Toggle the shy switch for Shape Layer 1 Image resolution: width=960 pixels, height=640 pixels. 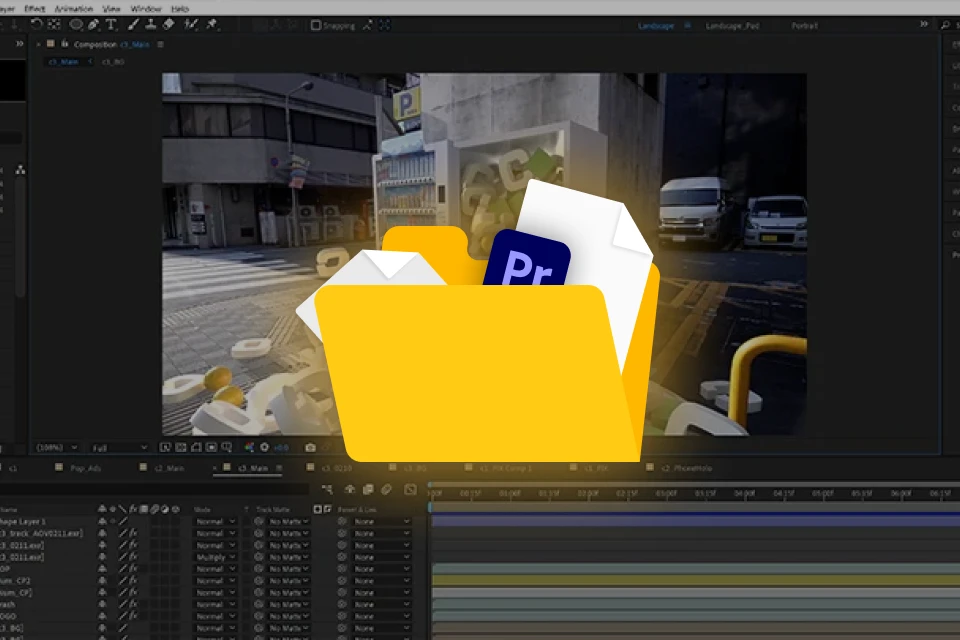(102, 522)
